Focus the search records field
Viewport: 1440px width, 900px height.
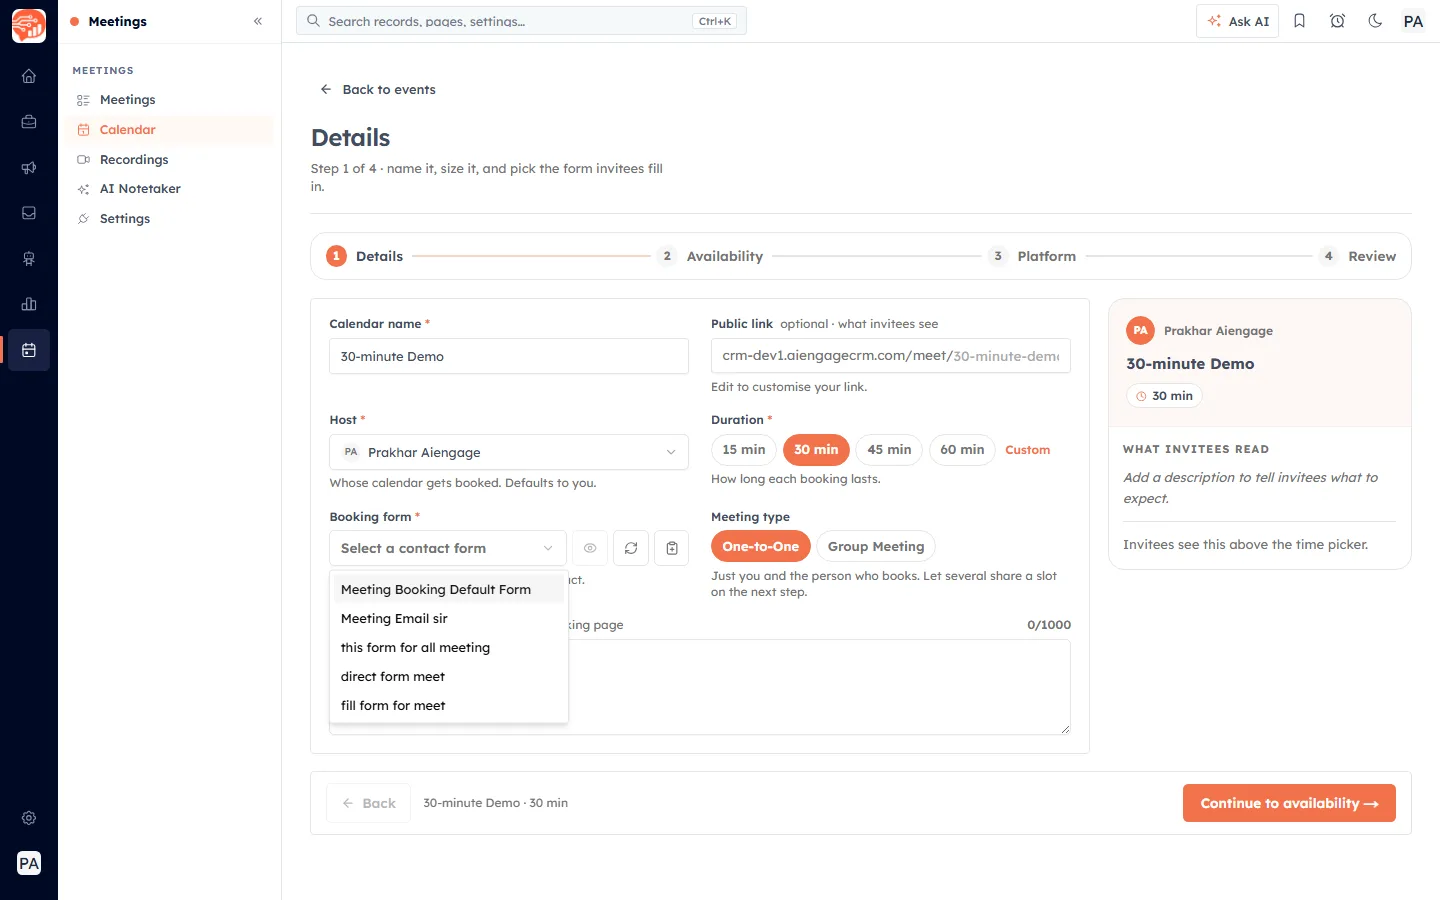point(521,21)
